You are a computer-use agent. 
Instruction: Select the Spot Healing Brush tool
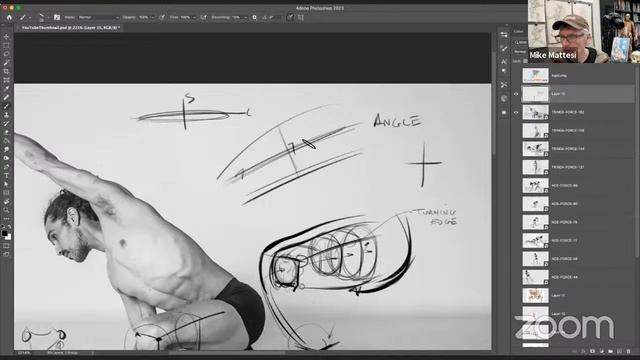(6, 98)
